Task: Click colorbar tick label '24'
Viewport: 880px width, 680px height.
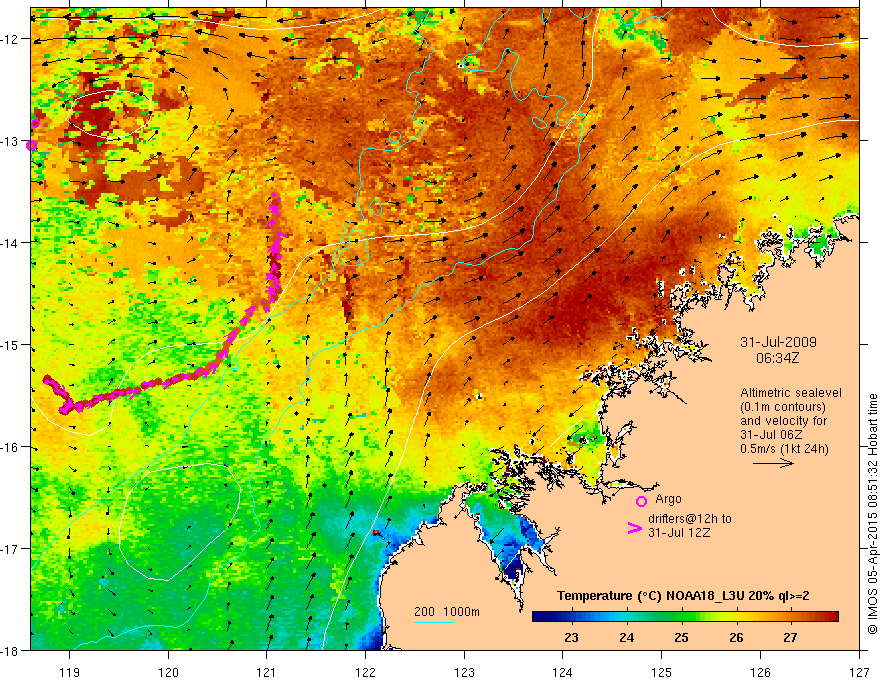Action: (x=626, y=637)
